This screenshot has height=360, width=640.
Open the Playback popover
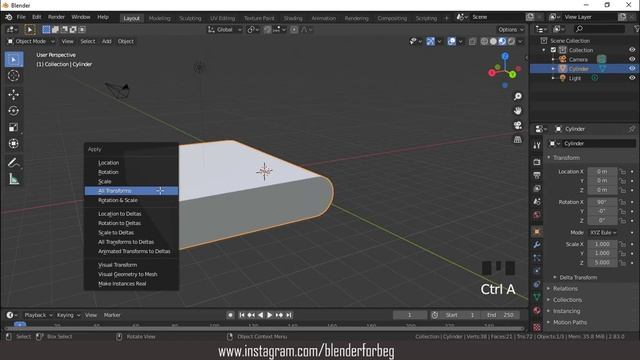tap(38, 315)
